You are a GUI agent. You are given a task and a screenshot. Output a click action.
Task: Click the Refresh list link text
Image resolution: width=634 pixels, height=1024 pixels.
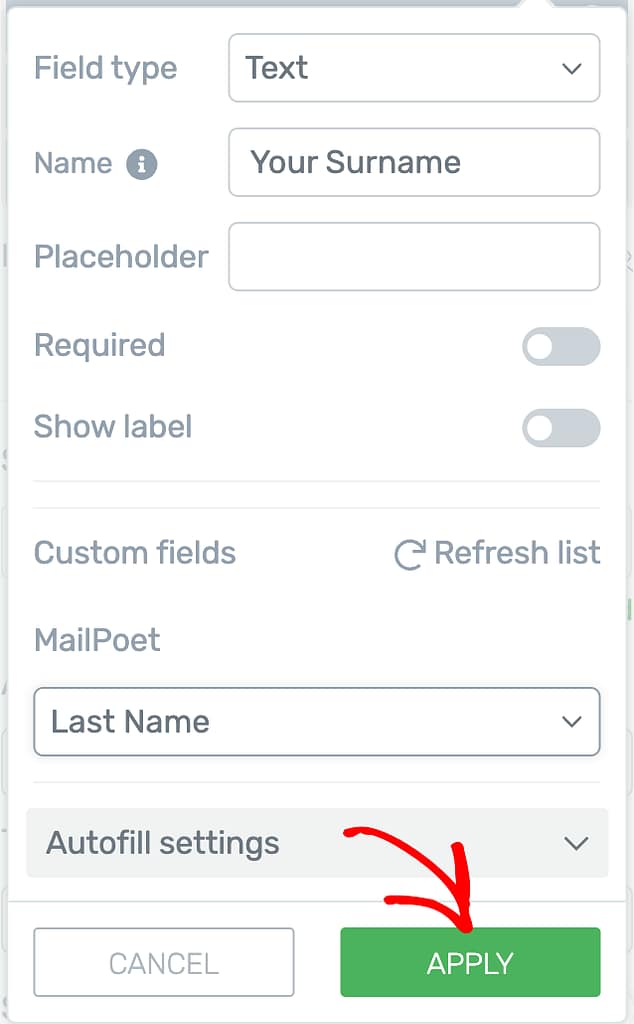coord(517,553)
